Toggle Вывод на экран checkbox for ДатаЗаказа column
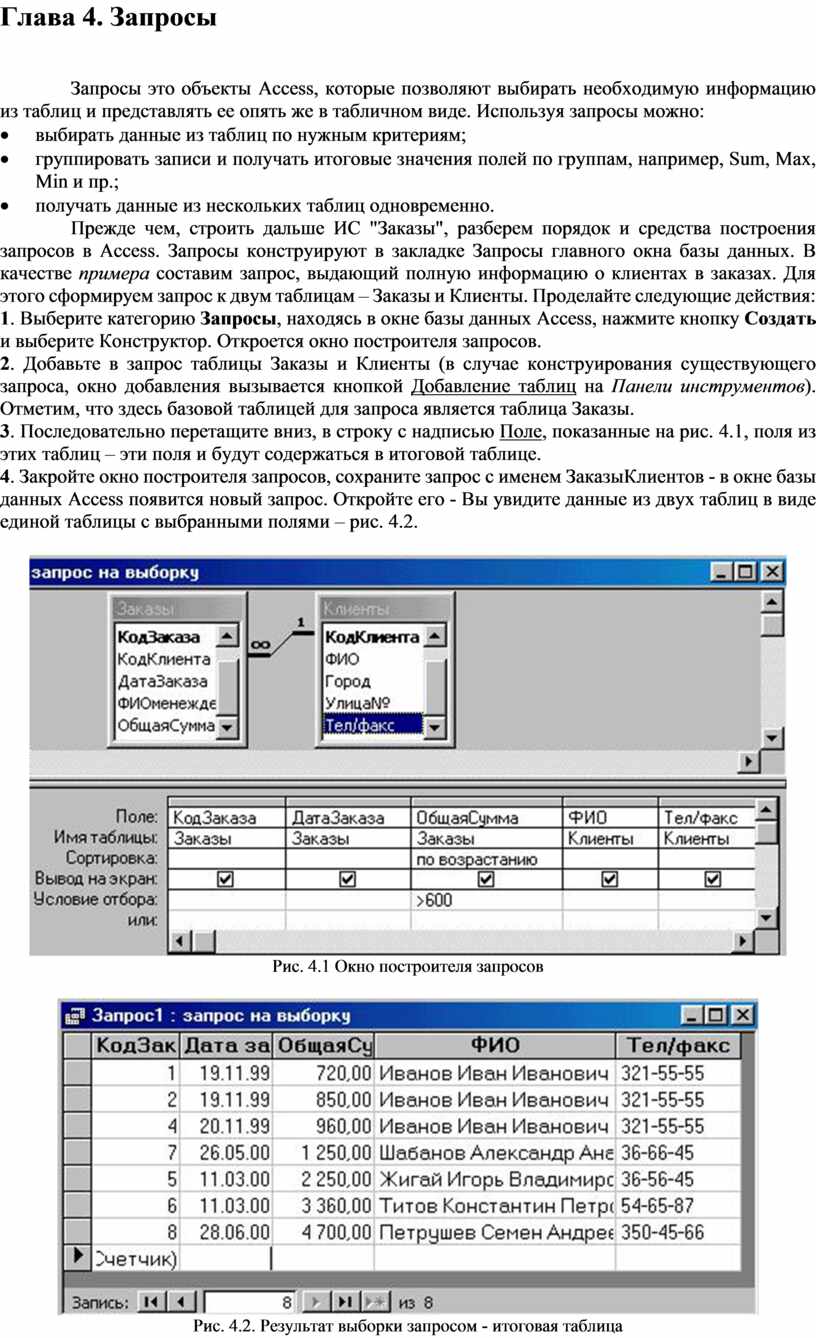 pos(347,879)
